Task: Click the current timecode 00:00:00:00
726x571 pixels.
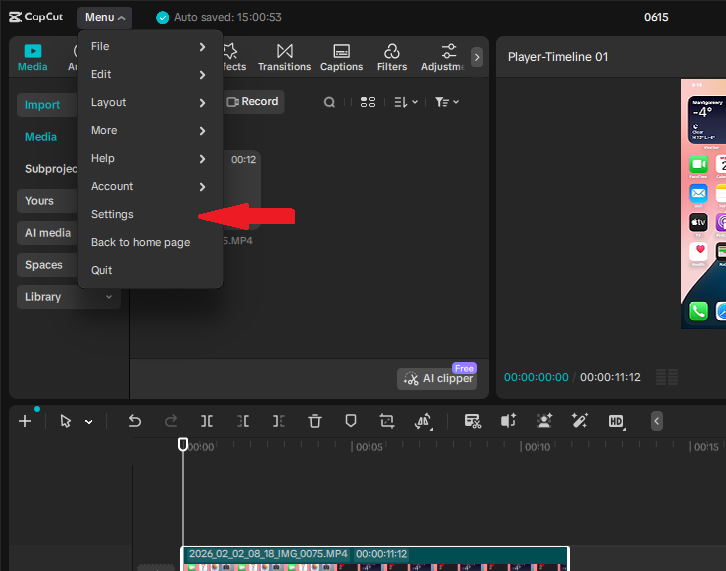Action: coord(536,377)
